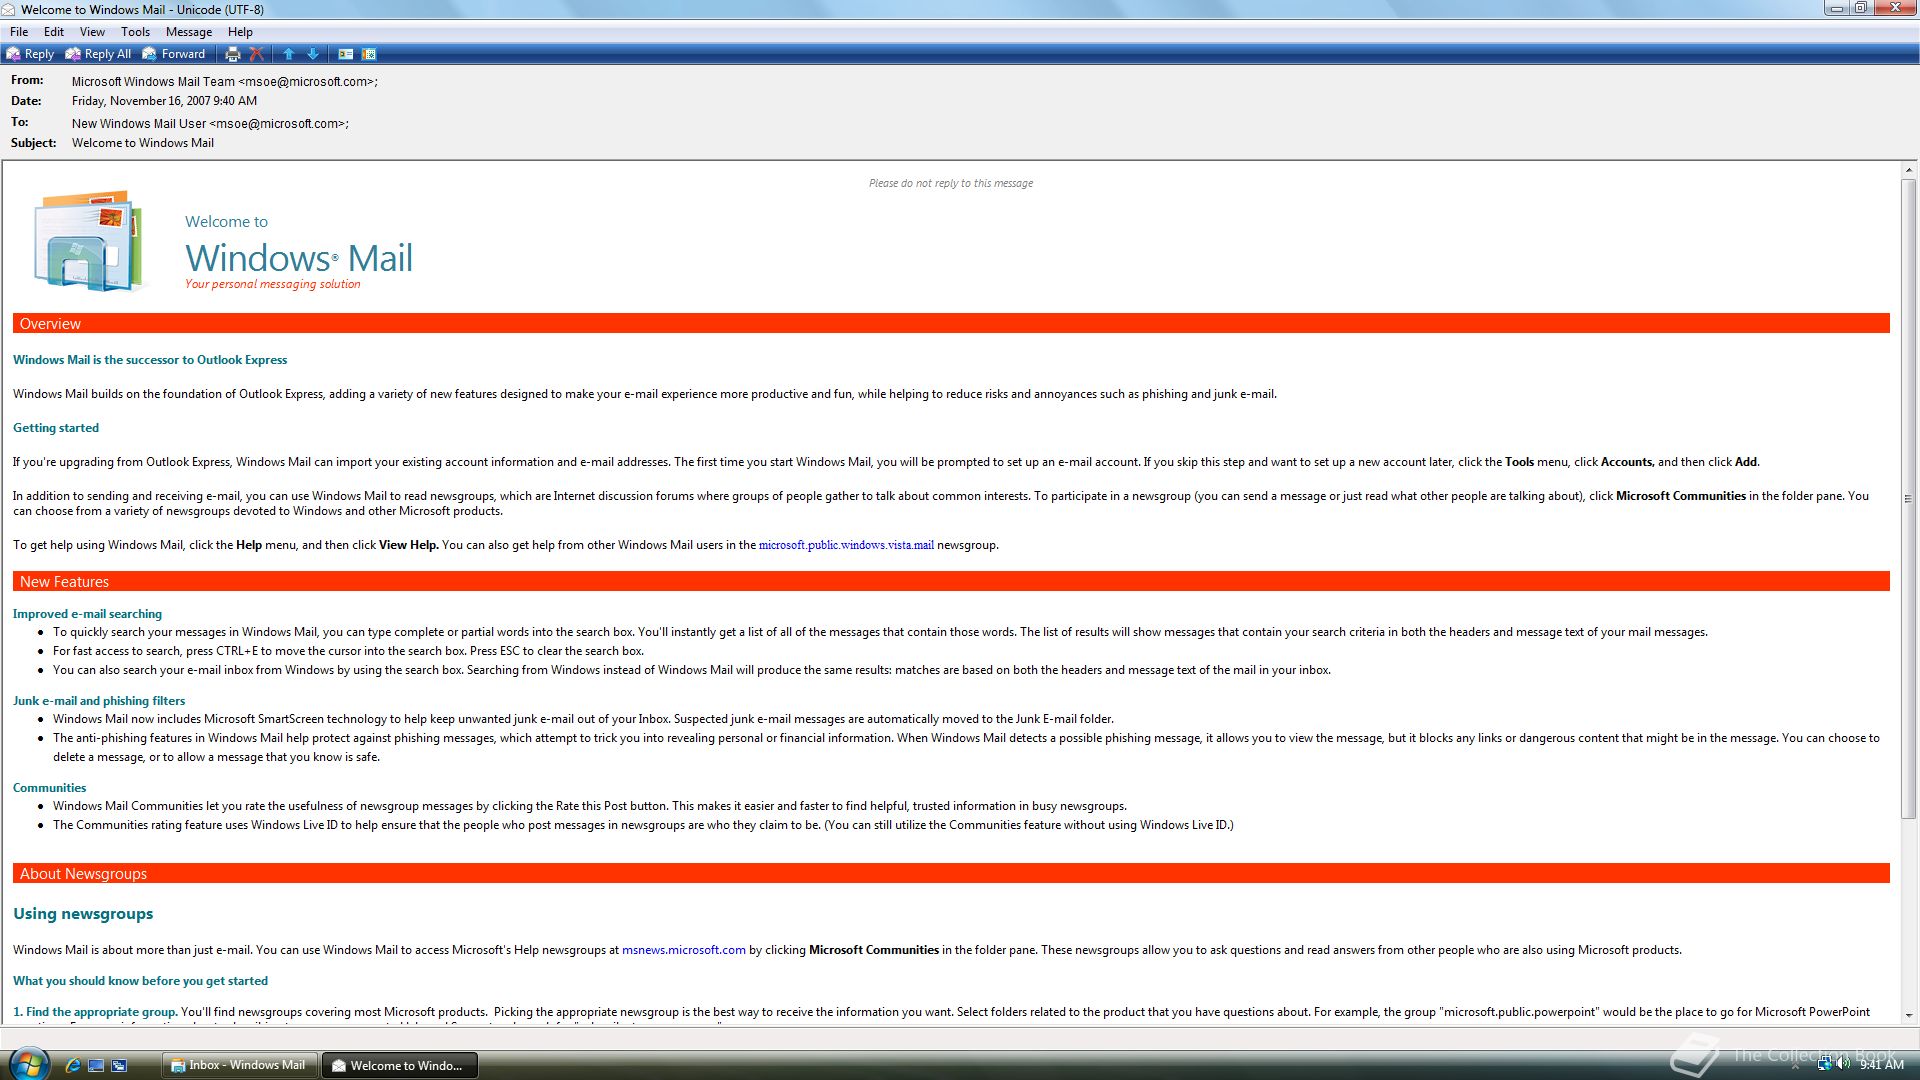Click the 'Overview' section header
Viewport: 1920px width, 1080px height.
click(951, 324)
